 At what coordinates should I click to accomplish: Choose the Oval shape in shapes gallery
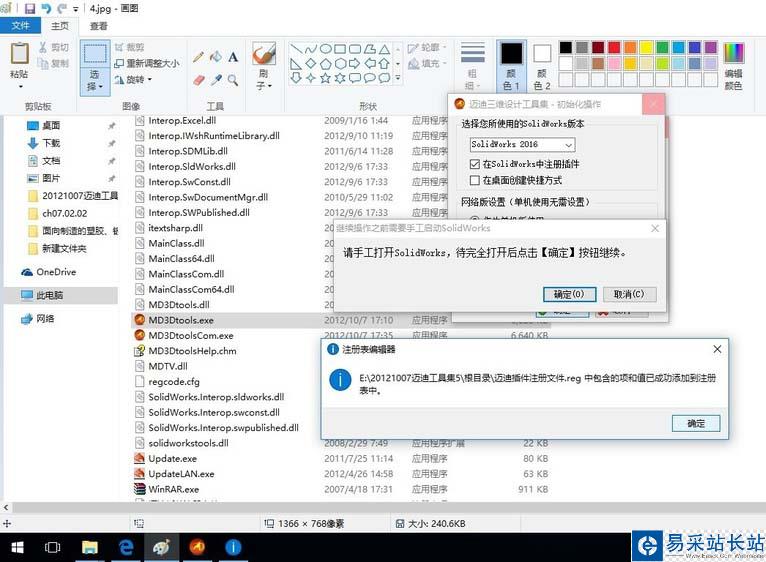(x=326, y=49)
